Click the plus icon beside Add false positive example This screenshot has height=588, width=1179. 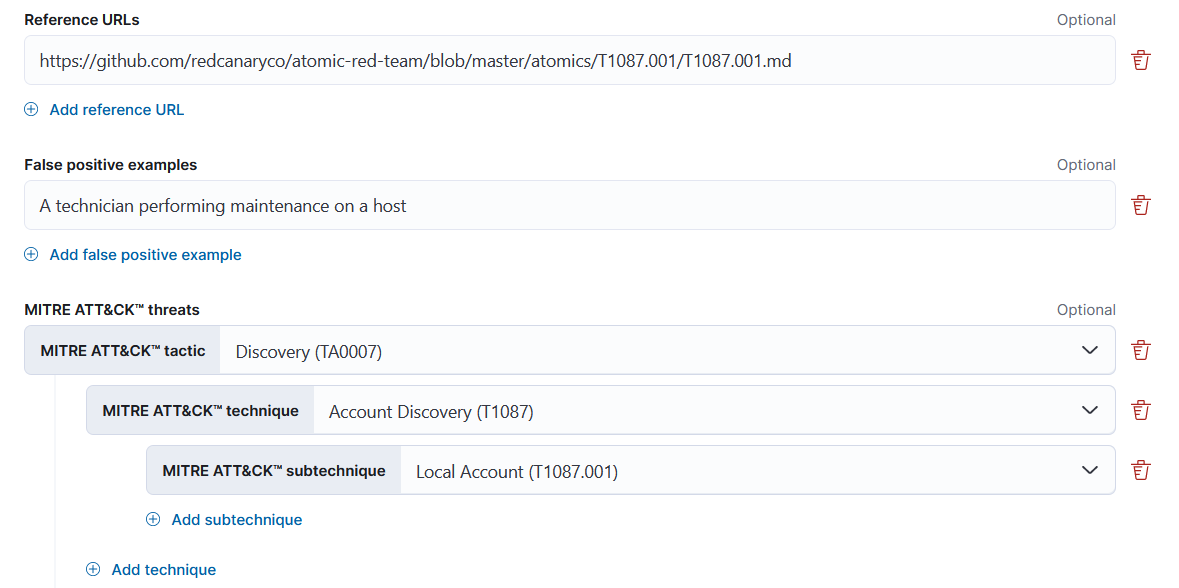[x=31, y=255]
